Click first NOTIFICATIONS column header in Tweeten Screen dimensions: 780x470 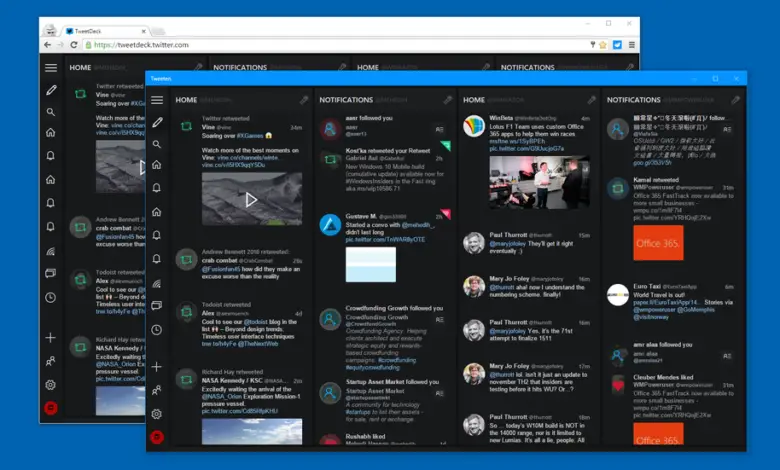click(x=346, y=100)
